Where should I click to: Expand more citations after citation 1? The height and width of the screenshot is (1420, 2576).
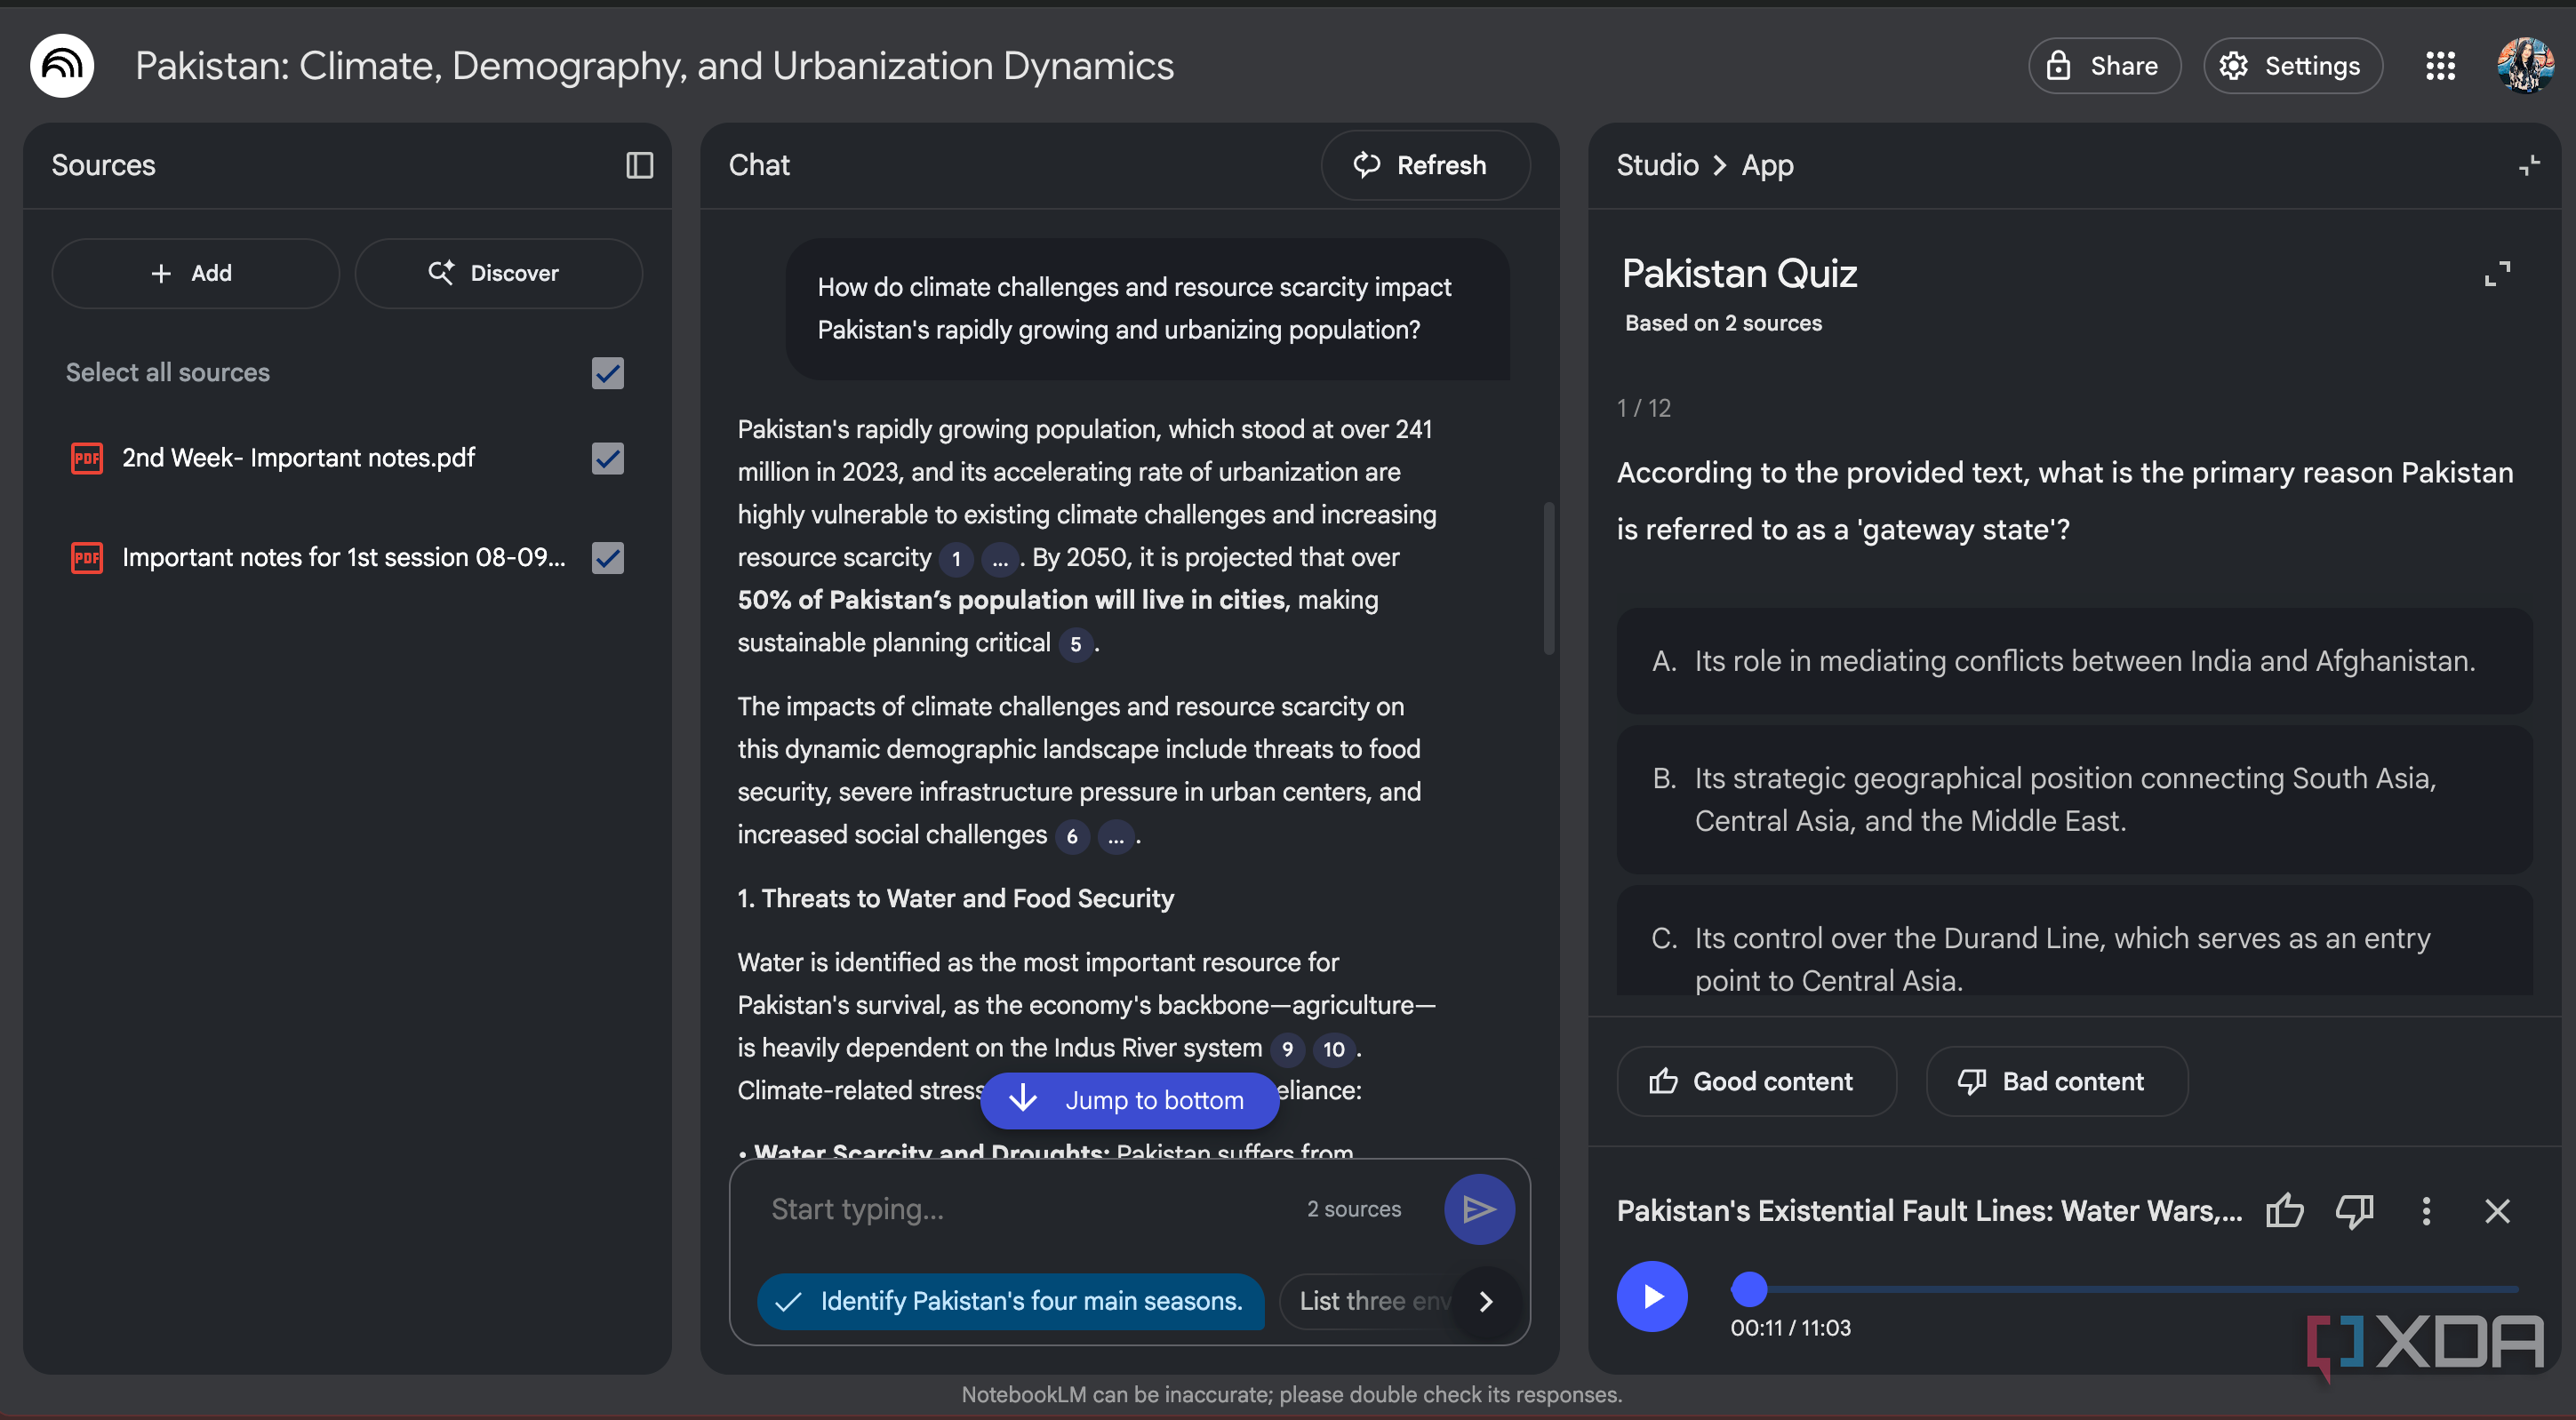[999, 559]
